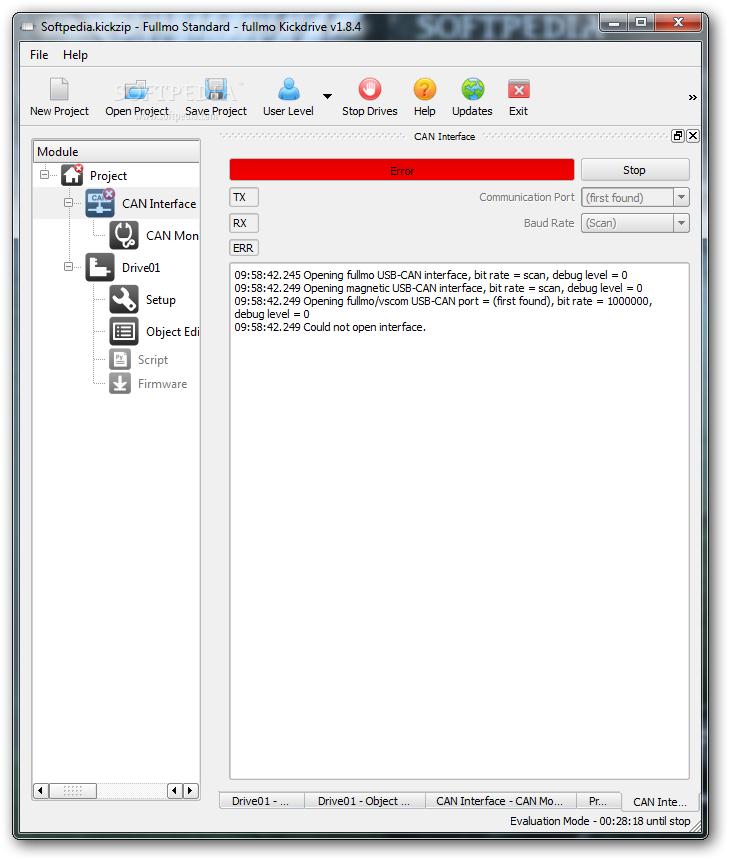Maximize the Kickdrive window
729x860 pixels.
coord(641,23)
